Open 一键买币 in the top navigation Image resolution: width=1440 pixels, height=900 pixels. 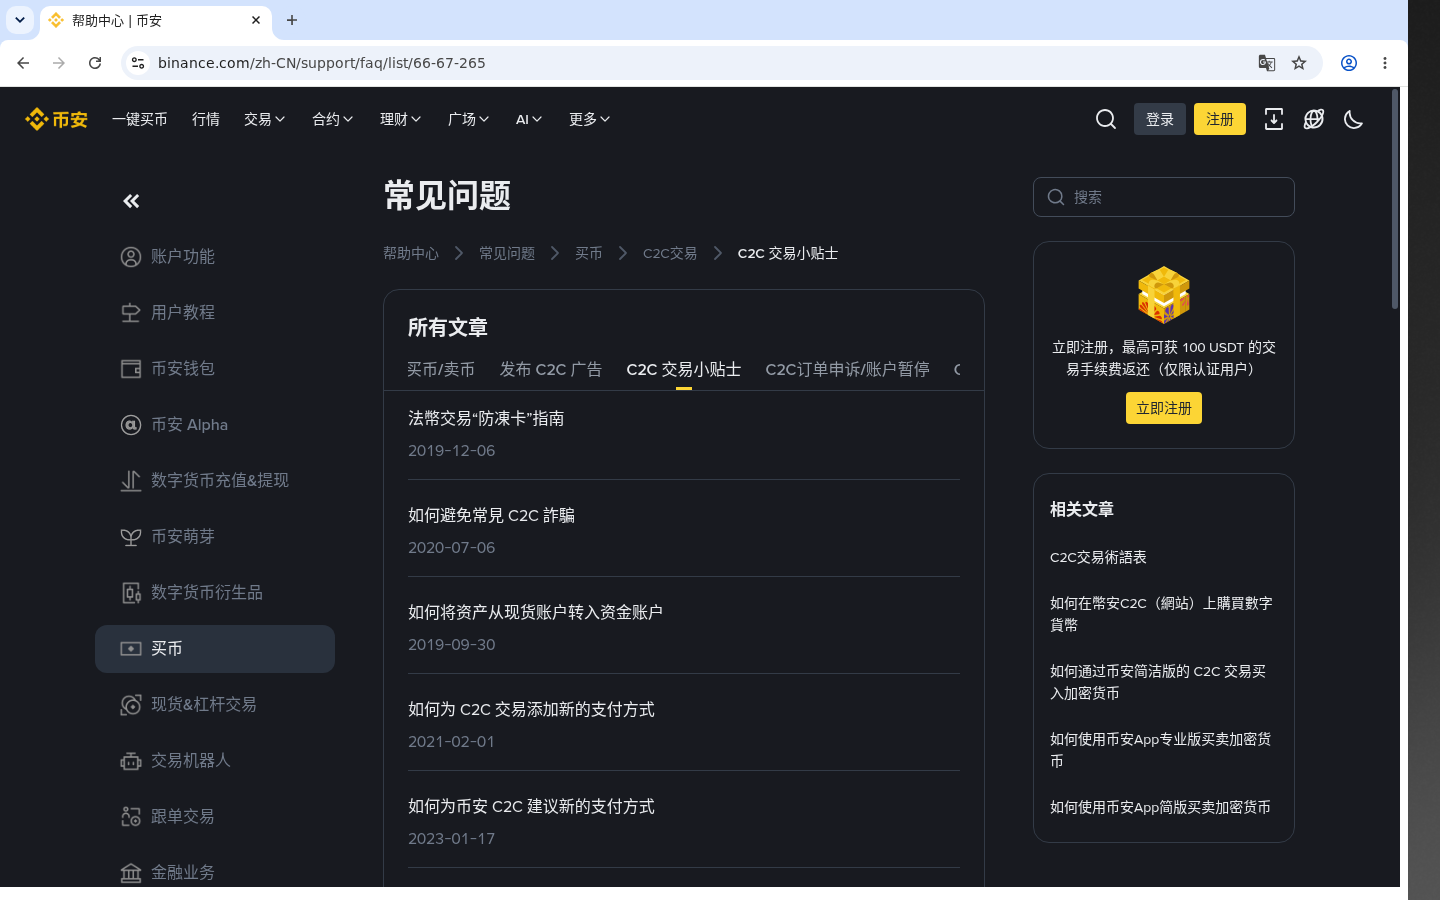(140, 119)
